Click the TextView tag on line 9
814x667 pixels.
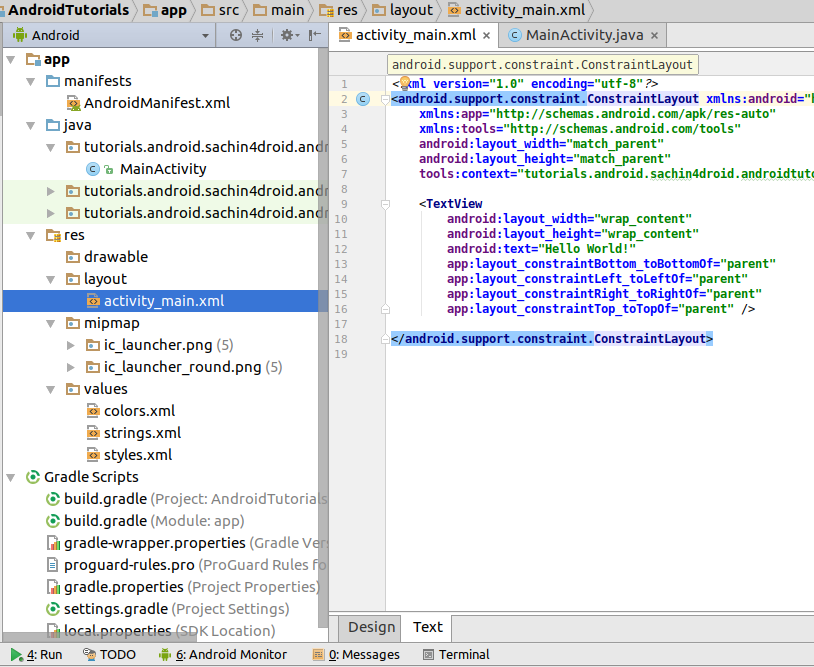(x=454, y=204)
